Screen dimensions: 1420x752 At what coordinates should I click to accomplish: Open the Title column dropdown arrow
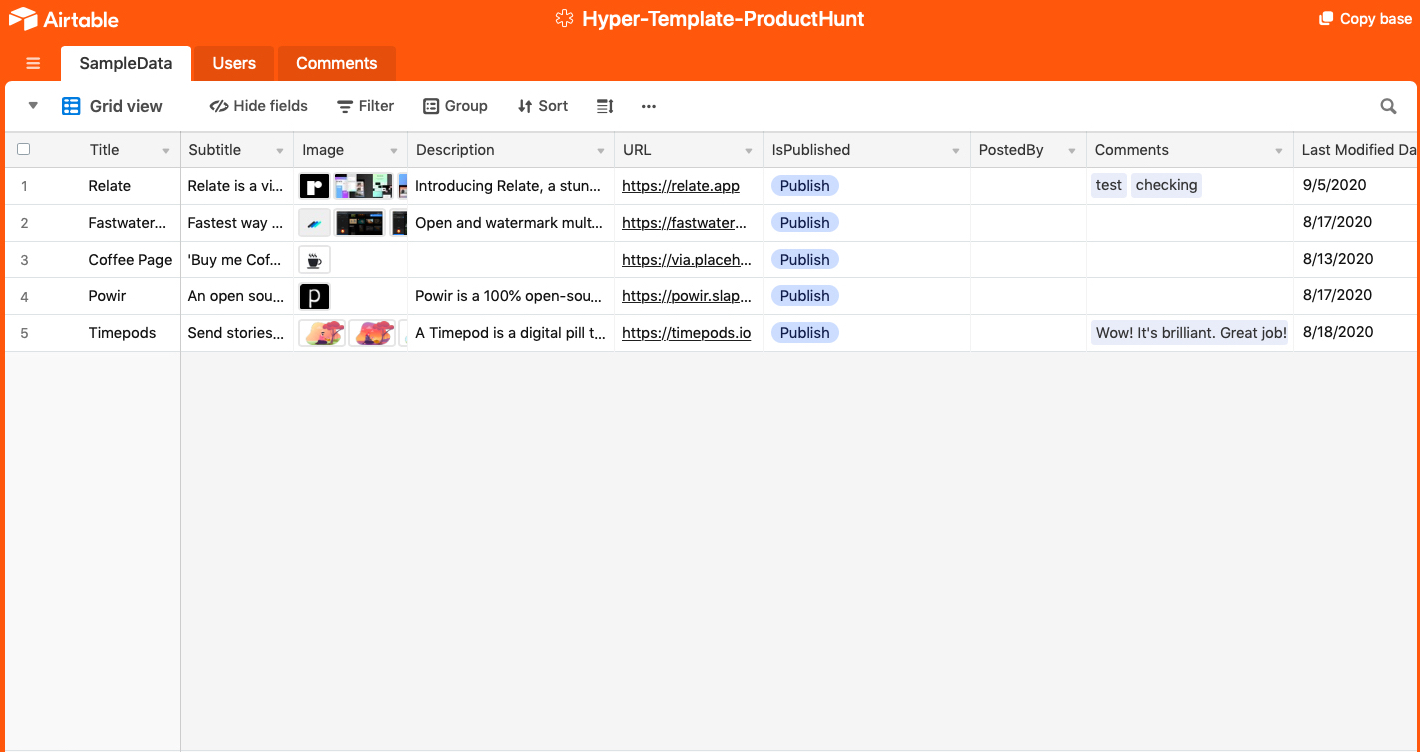tap(166, 151)
